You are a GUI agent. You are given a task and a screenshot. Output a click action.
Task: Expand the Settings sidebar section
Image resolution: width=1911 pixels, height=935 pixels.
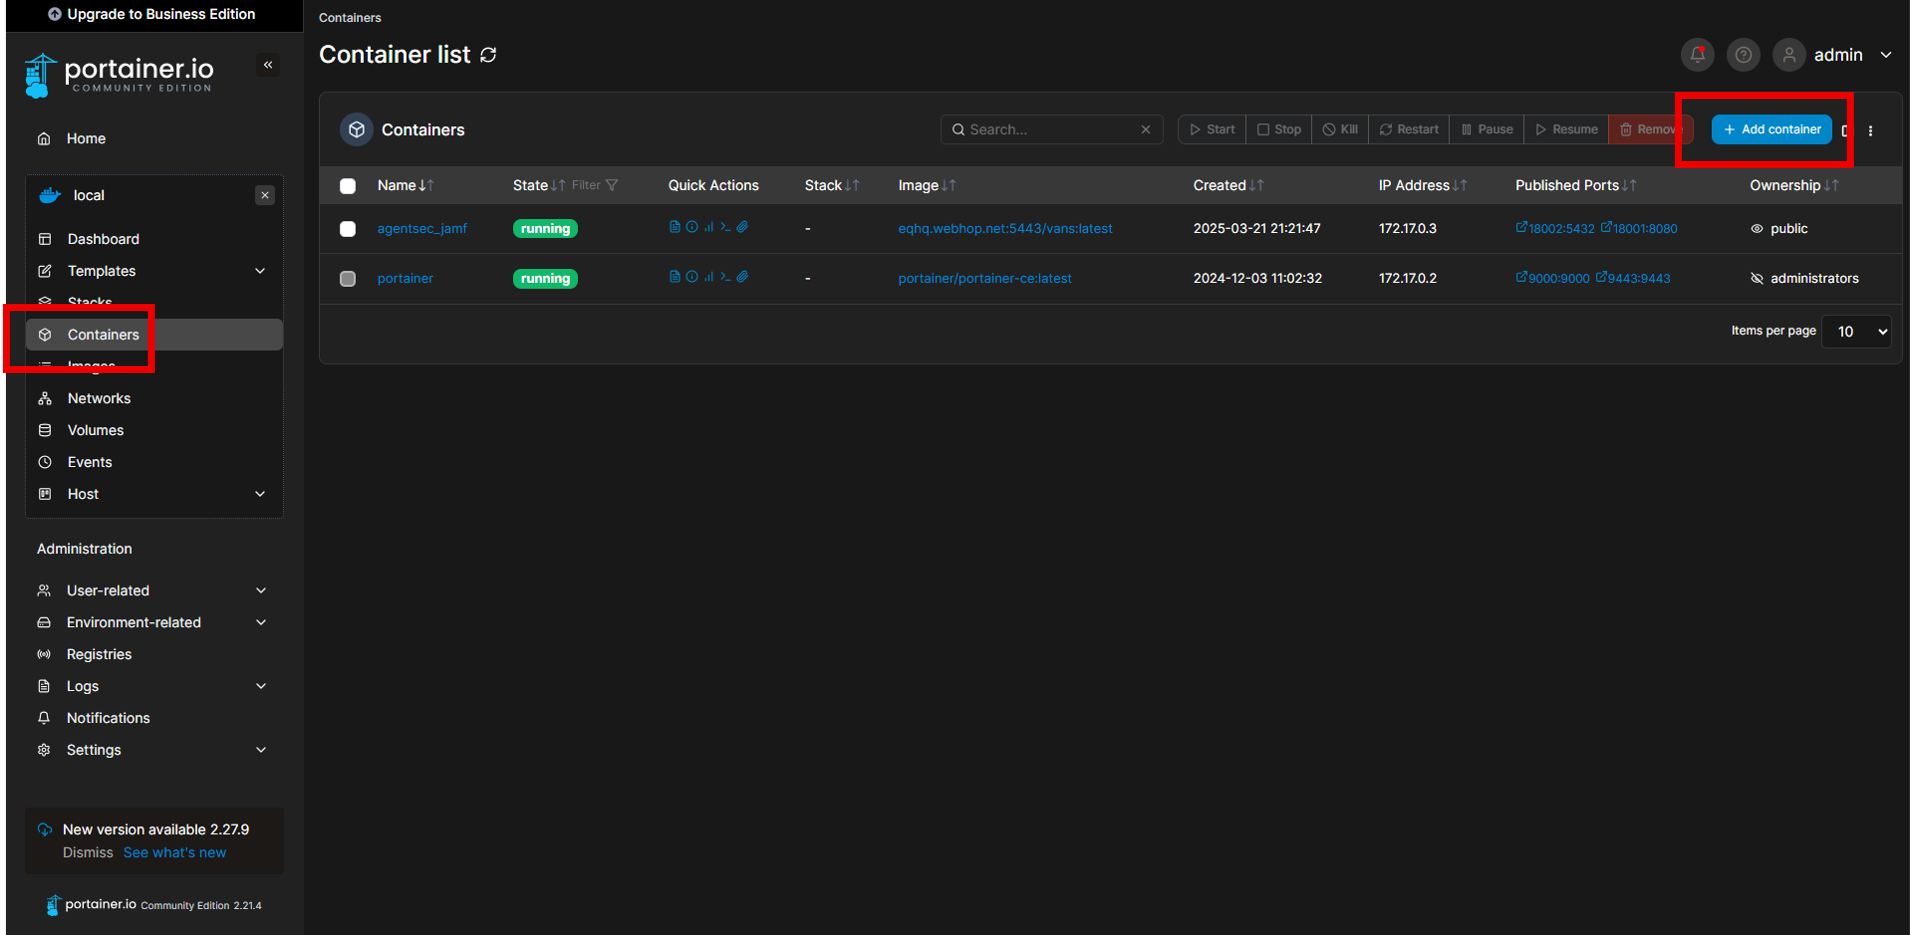pyautogui.click(x=260, y=750)
